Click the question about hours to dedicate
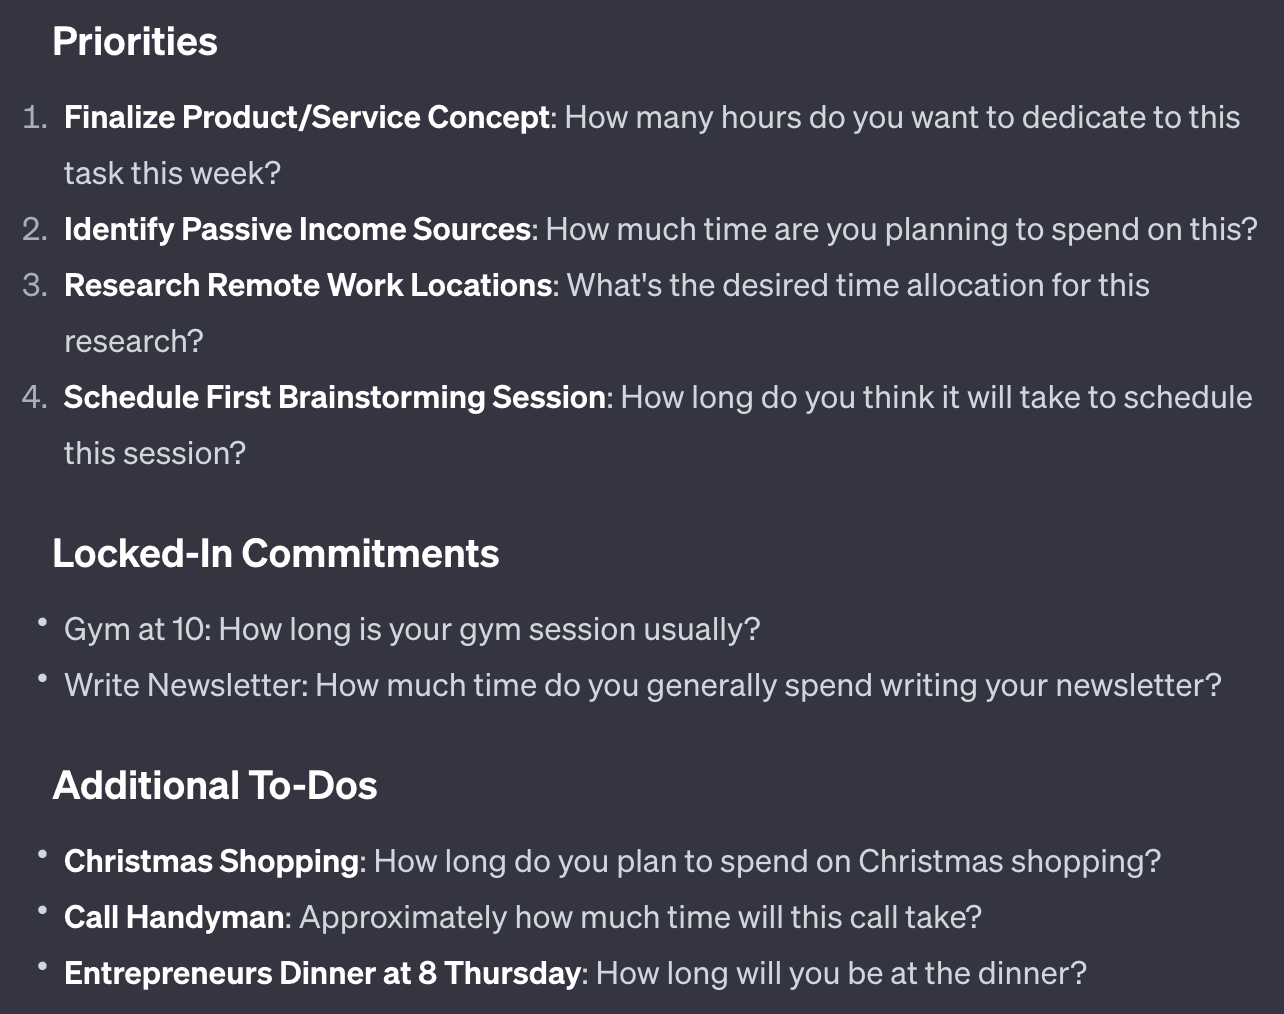Viewport: 1284px width, 1014px height. 901,118
